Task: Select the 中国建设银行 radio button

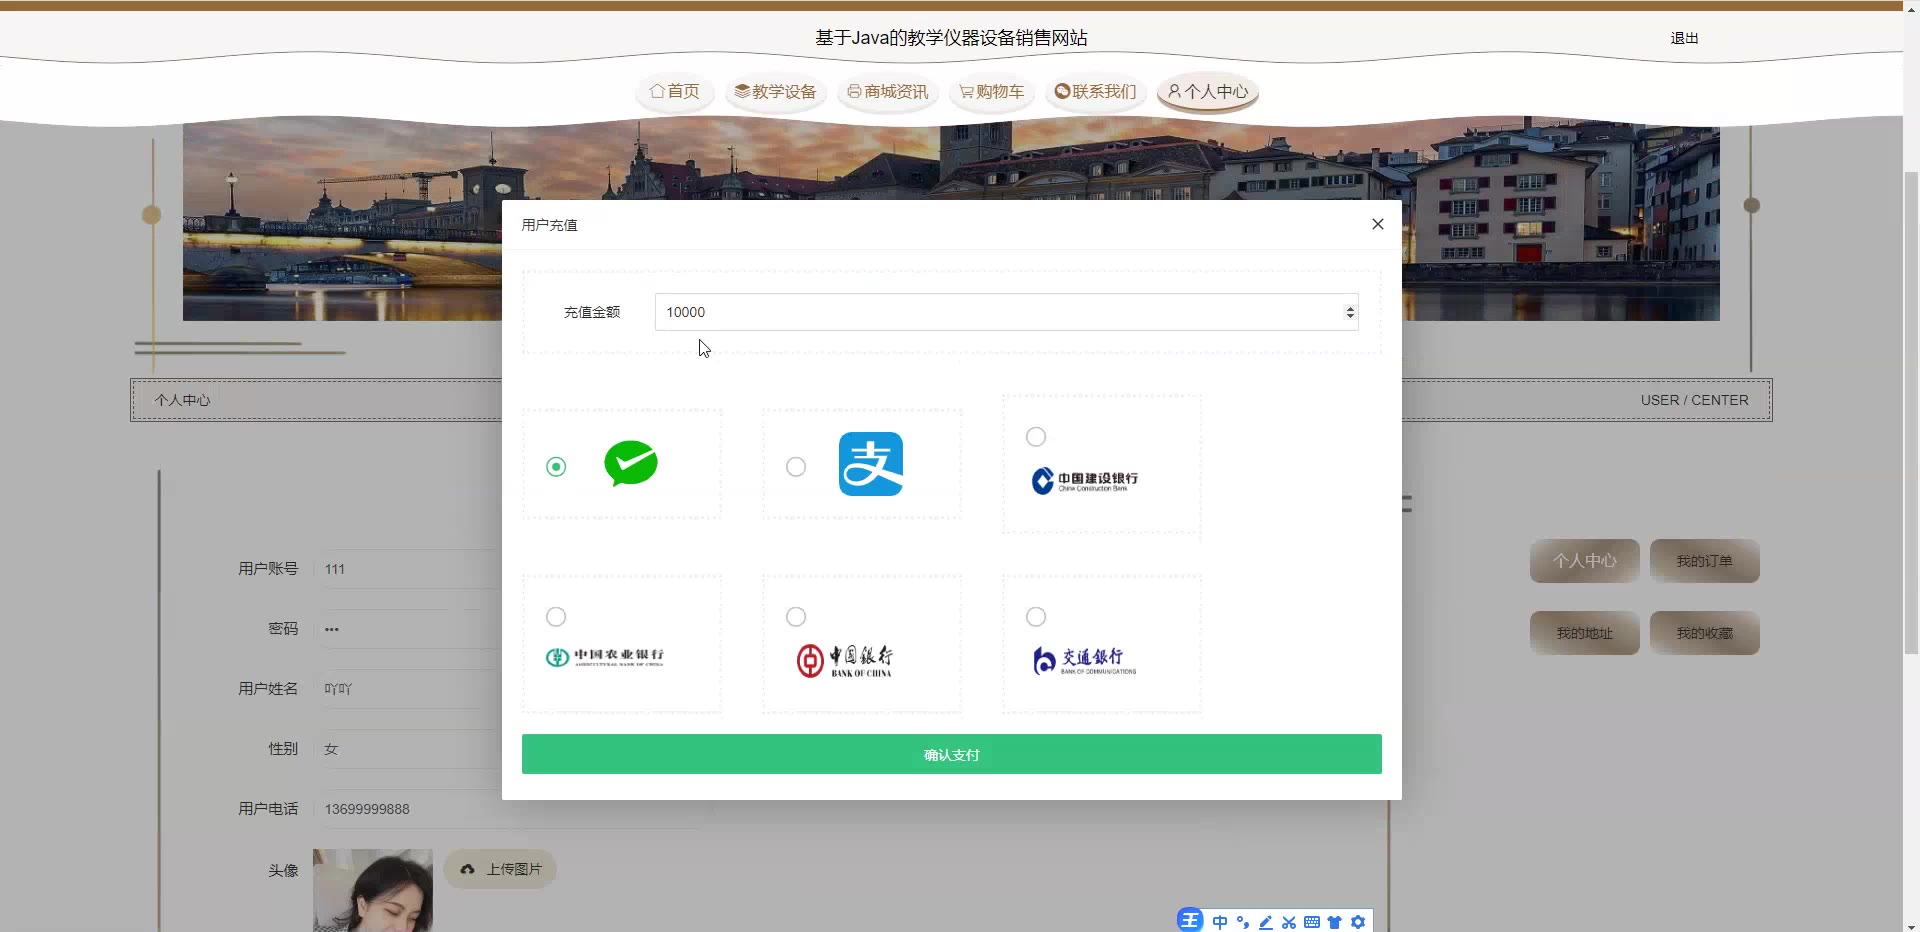Action: [1036, 437]
